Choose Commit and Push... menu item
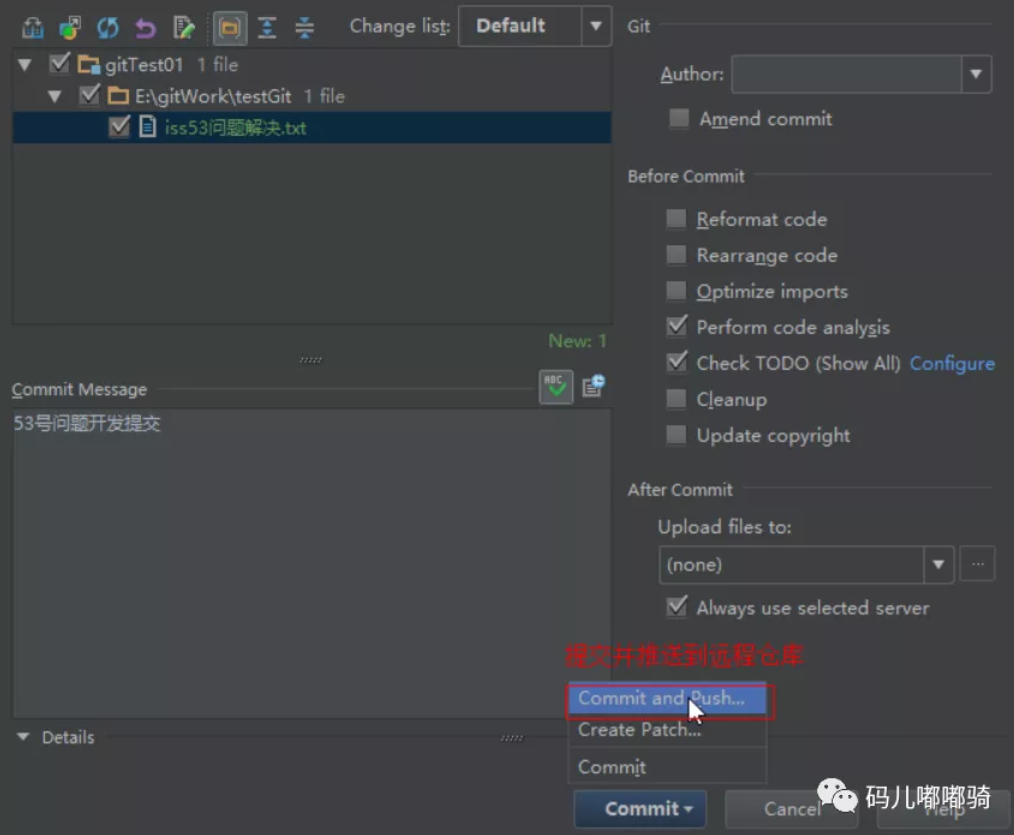 pyautogui.click(x=667, y=699)
